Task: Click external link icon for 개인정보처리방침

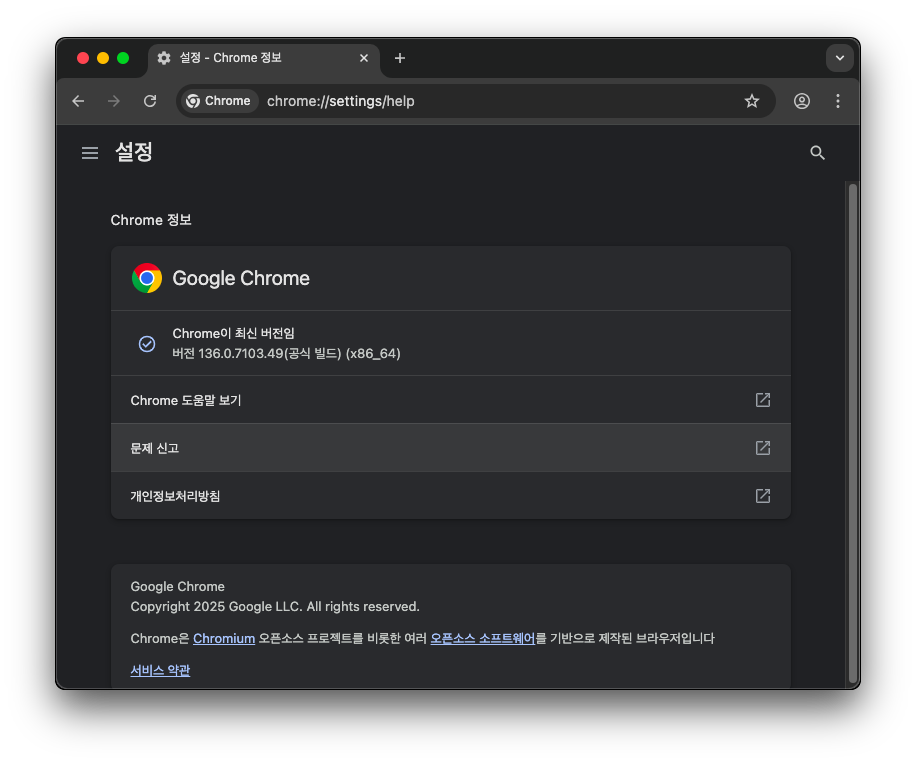Action: coord(762,495)
